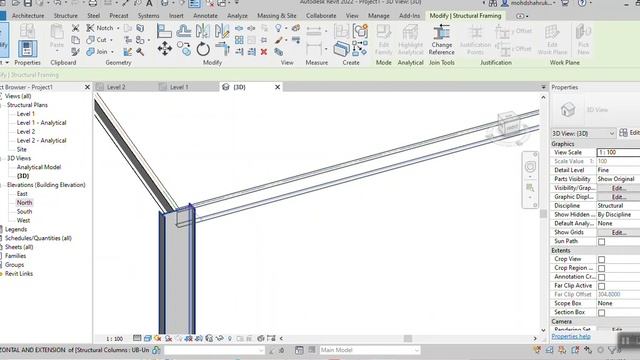Close the {3D} view tab
The width and height of the screenshot is (640, 360).
click(x=278, y=87)
